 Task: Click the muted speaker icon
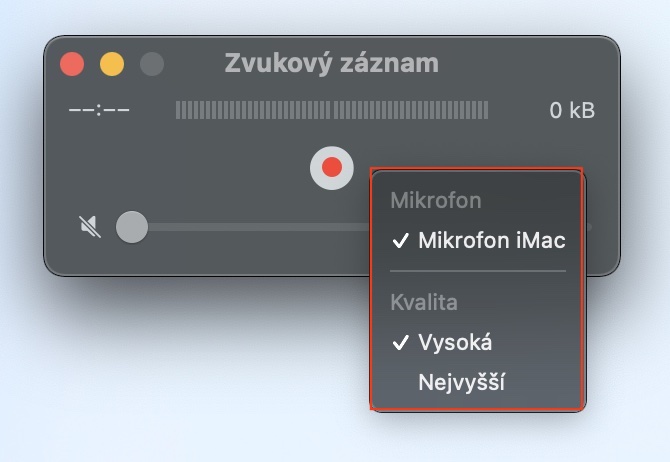tap(90, 227)
